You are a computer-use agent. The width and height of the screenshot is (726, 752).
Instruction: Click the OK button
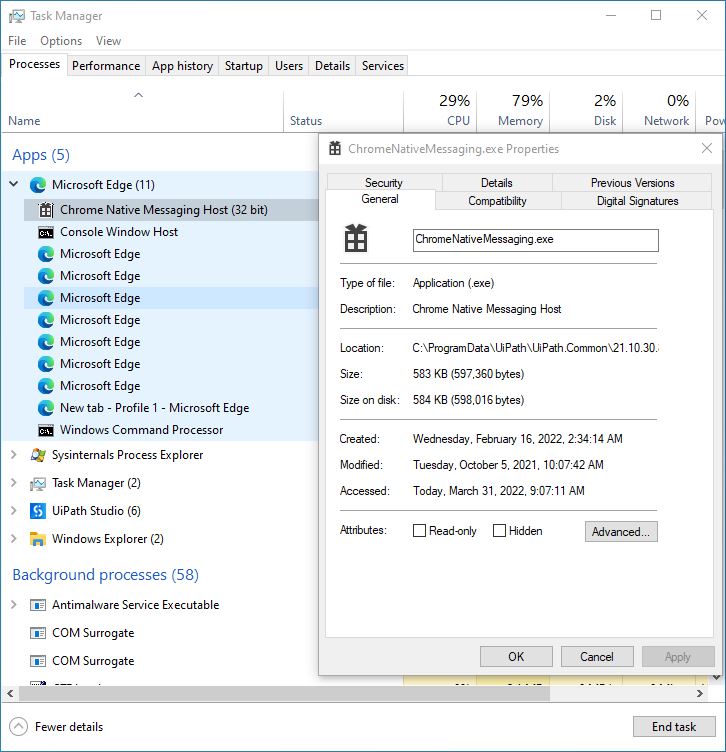pyautogui.click(x=516, y=657)
